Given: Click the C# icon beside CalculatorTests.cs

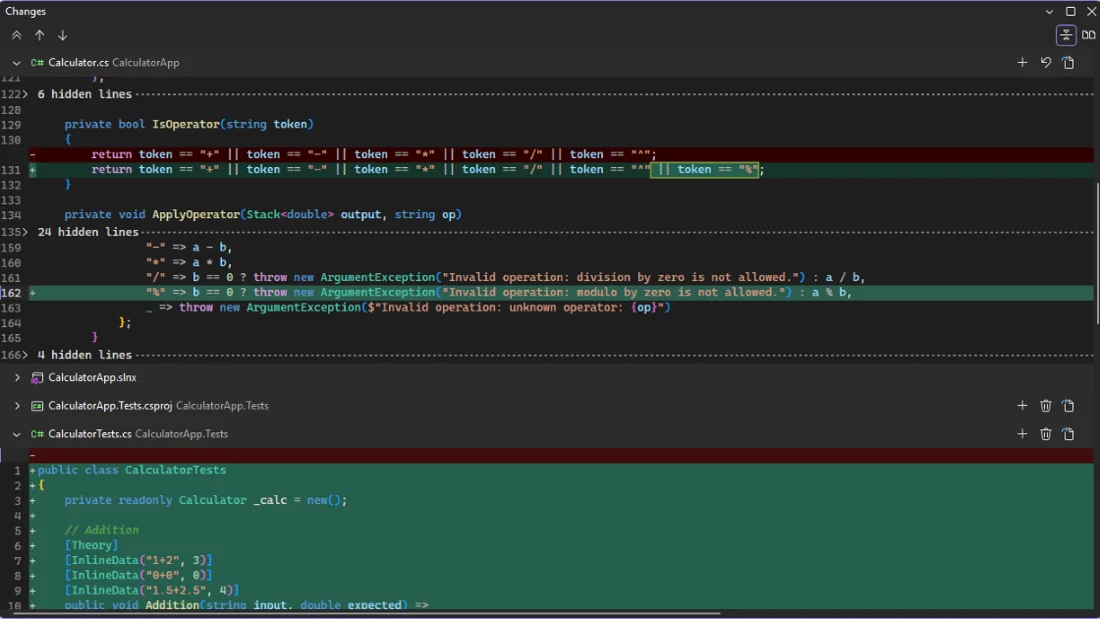Looking at the screenshot, I should click(37, 434).
